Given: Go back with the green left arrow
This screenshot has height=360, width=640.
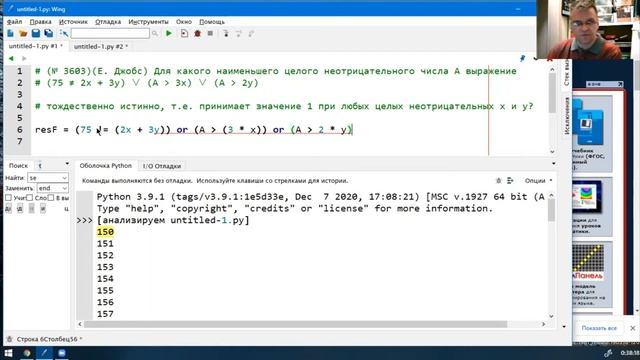Looking at the screenshot, I should 11,58.
